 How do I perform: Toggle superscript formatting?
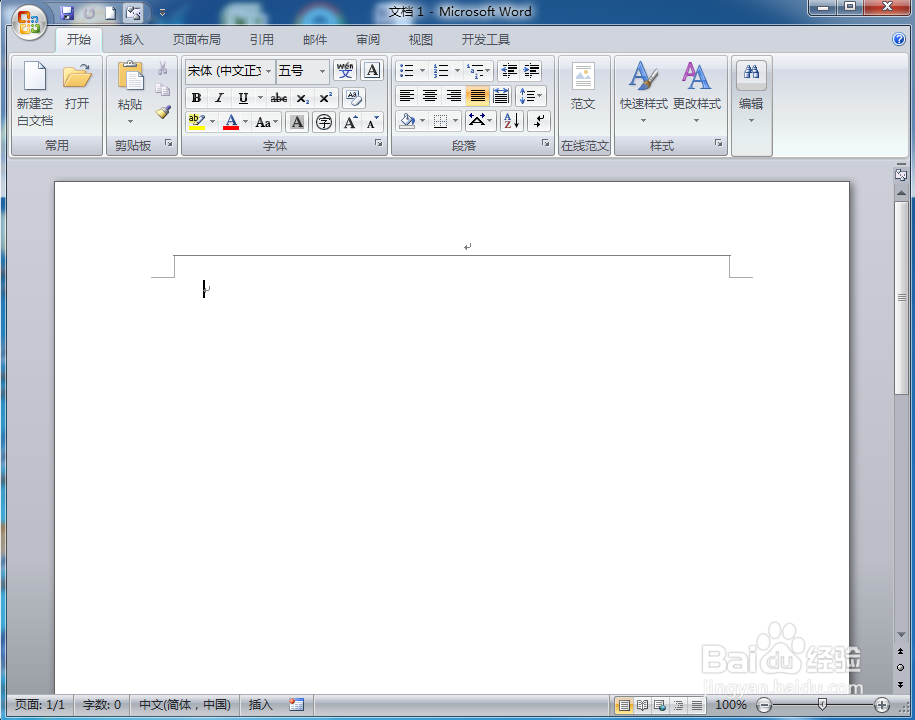click(x=326, y=97)
